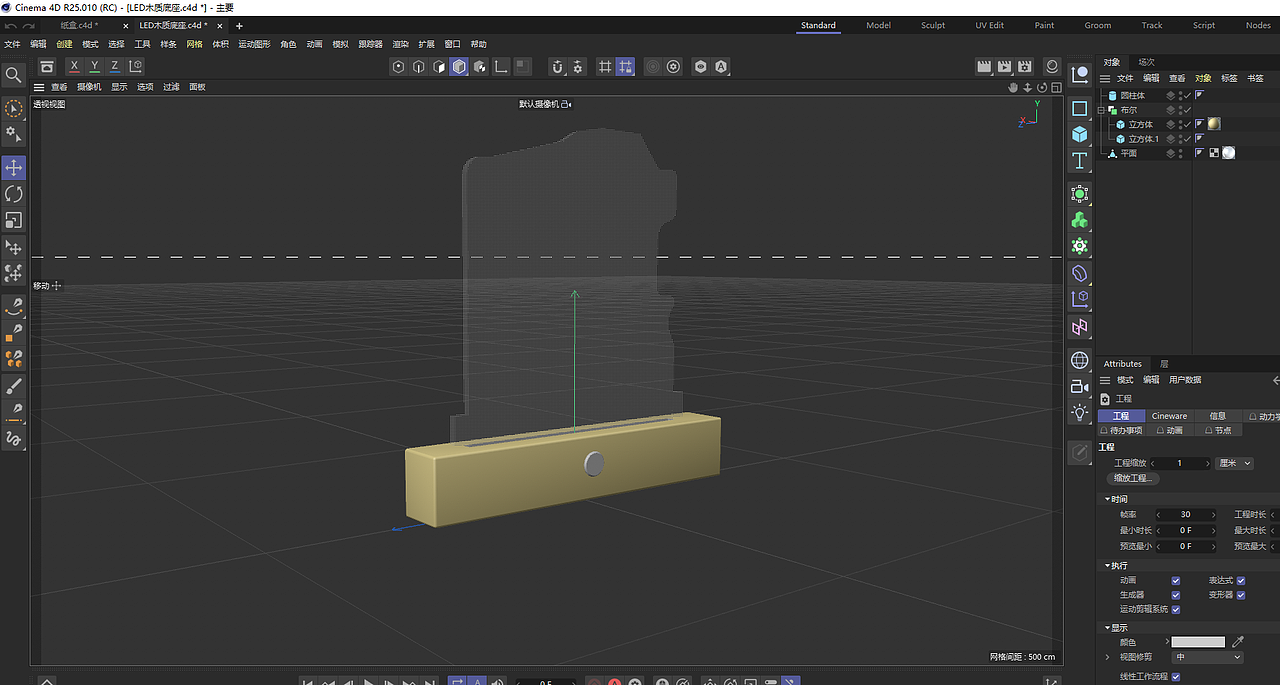Image resolution: width=1280 pixels, height=685 pixels.
Task: Click the Text object icon in the right sidebar
Action: (1080, 160)
